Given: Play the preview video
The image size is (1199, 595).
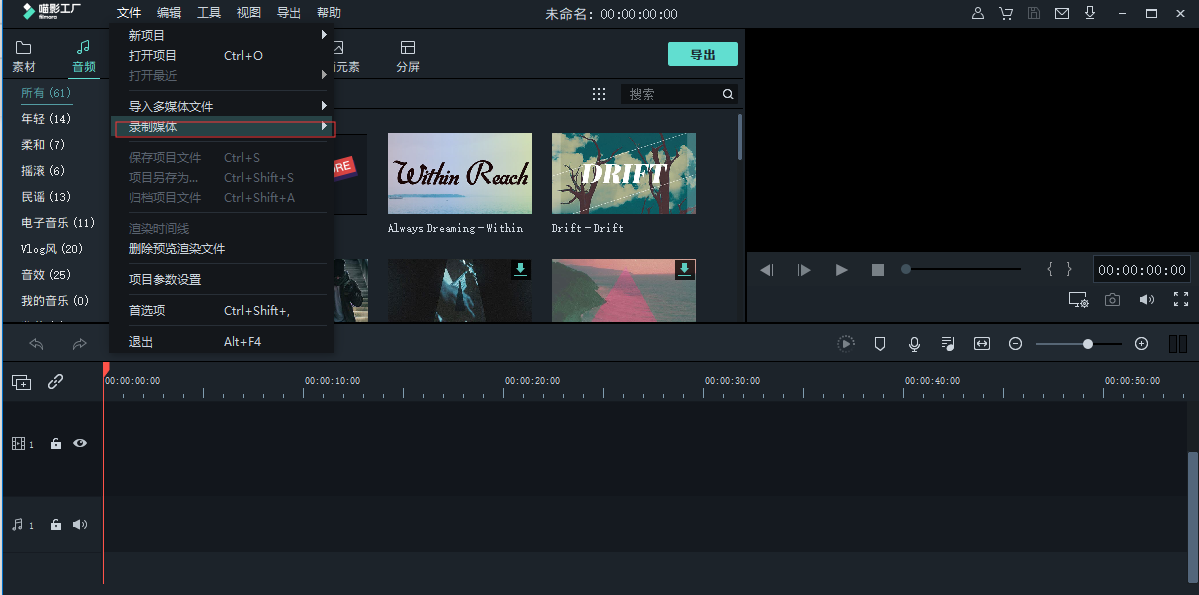Looking at the screenshot, I should [x=841, y=270].
